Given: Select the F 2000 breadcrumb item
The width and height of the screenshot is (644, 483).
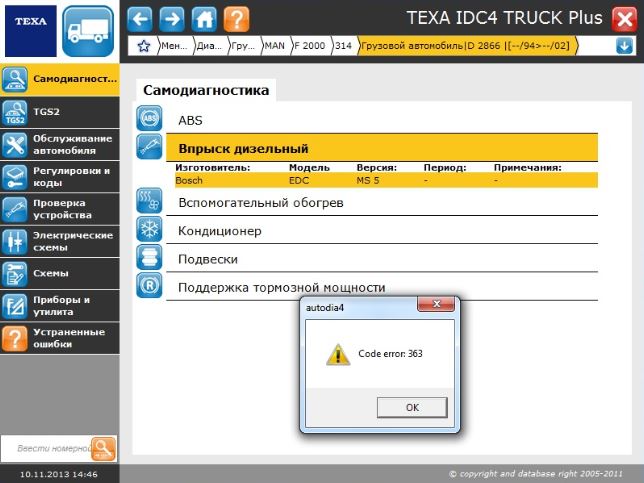Looking at the screenshot, I should click(310, 46).
